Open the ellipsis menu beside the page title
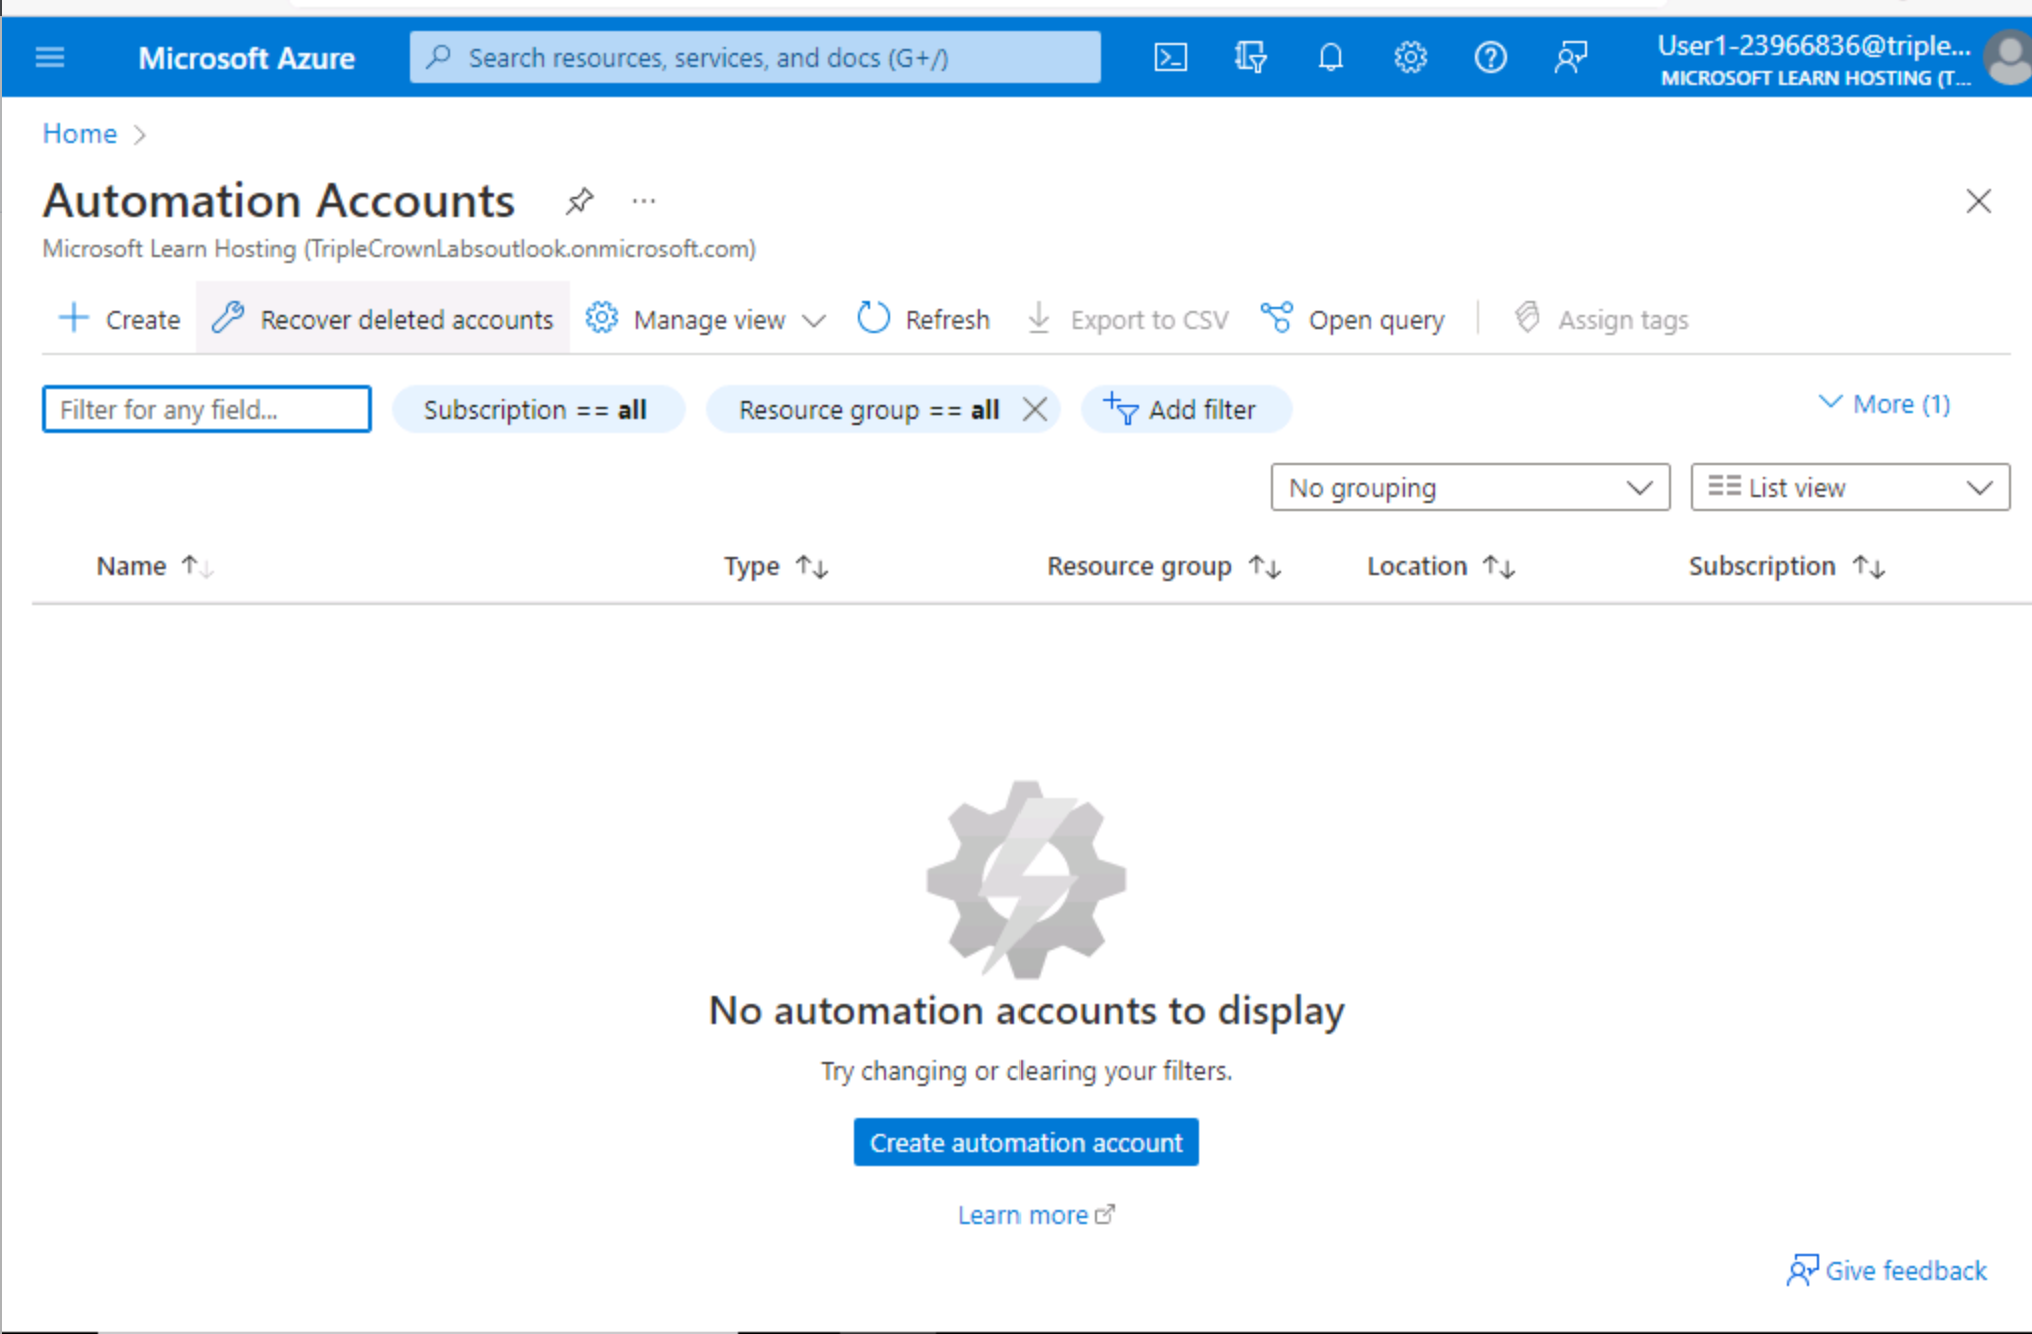Screen dimensions: 2032x1334 [x=643, y=200]
